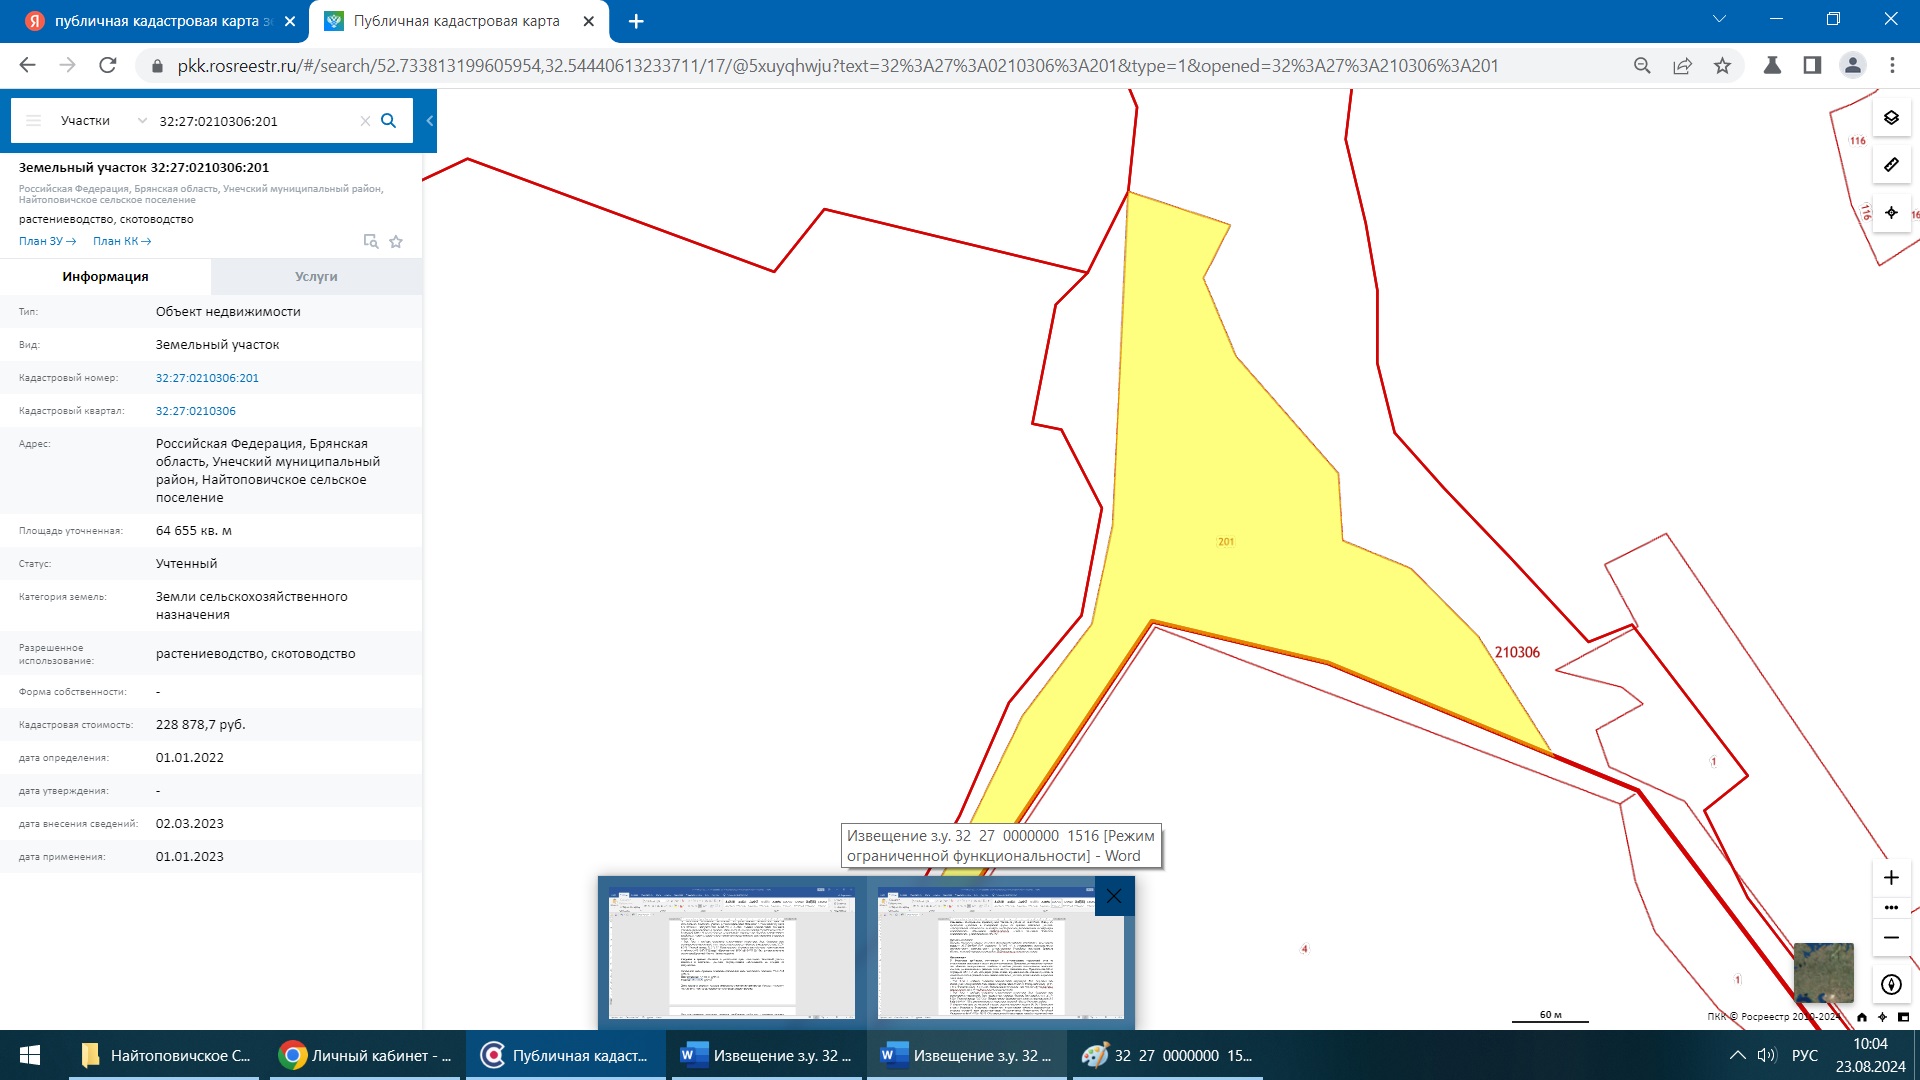The height and width of the screenshot is (1080, 1920).
Task: Activate the location crosshair tool
Action: click(1891, 213)
